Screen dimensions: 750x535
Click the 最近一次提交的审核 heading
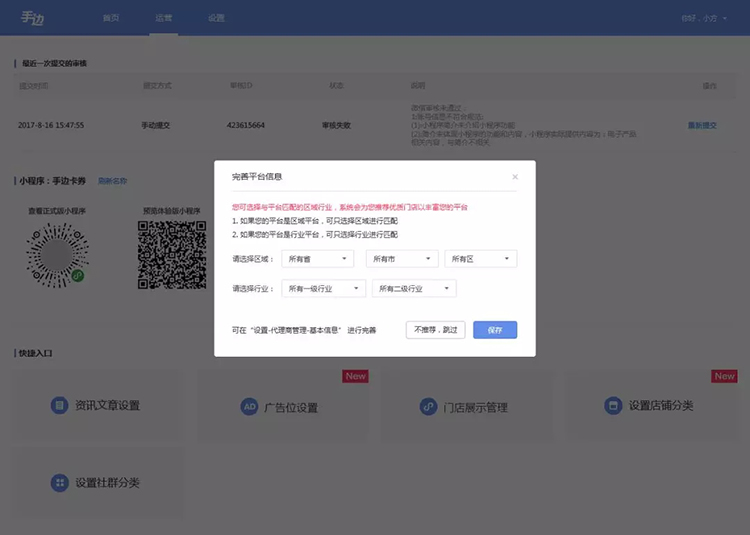[x=54, y=63]
